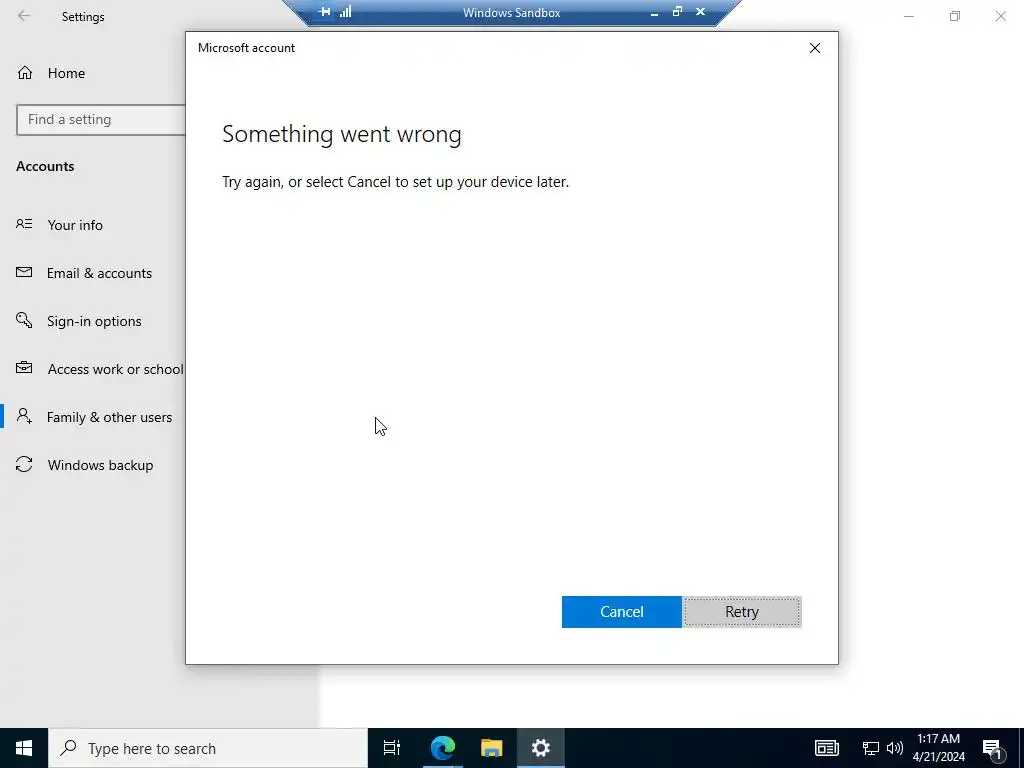Minimize the Windows Sandbox connection bar

coord(654,12)
